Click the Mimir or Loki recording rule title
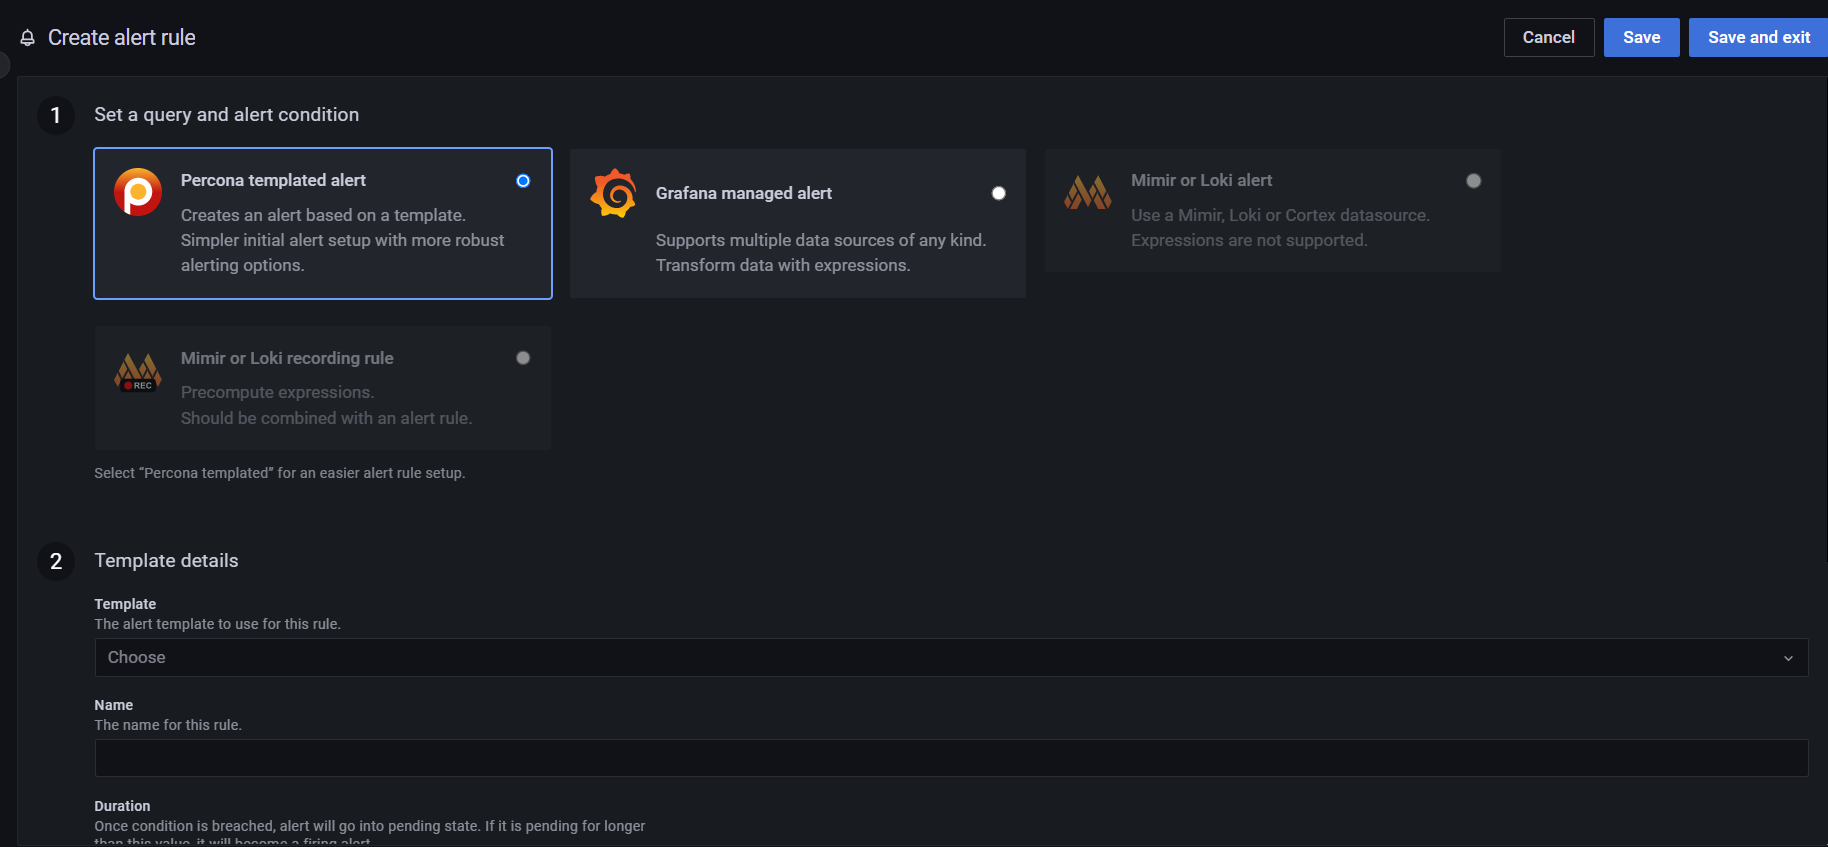Image resolution: width=1828 pixels, height=847 pixels. [287, 358]
